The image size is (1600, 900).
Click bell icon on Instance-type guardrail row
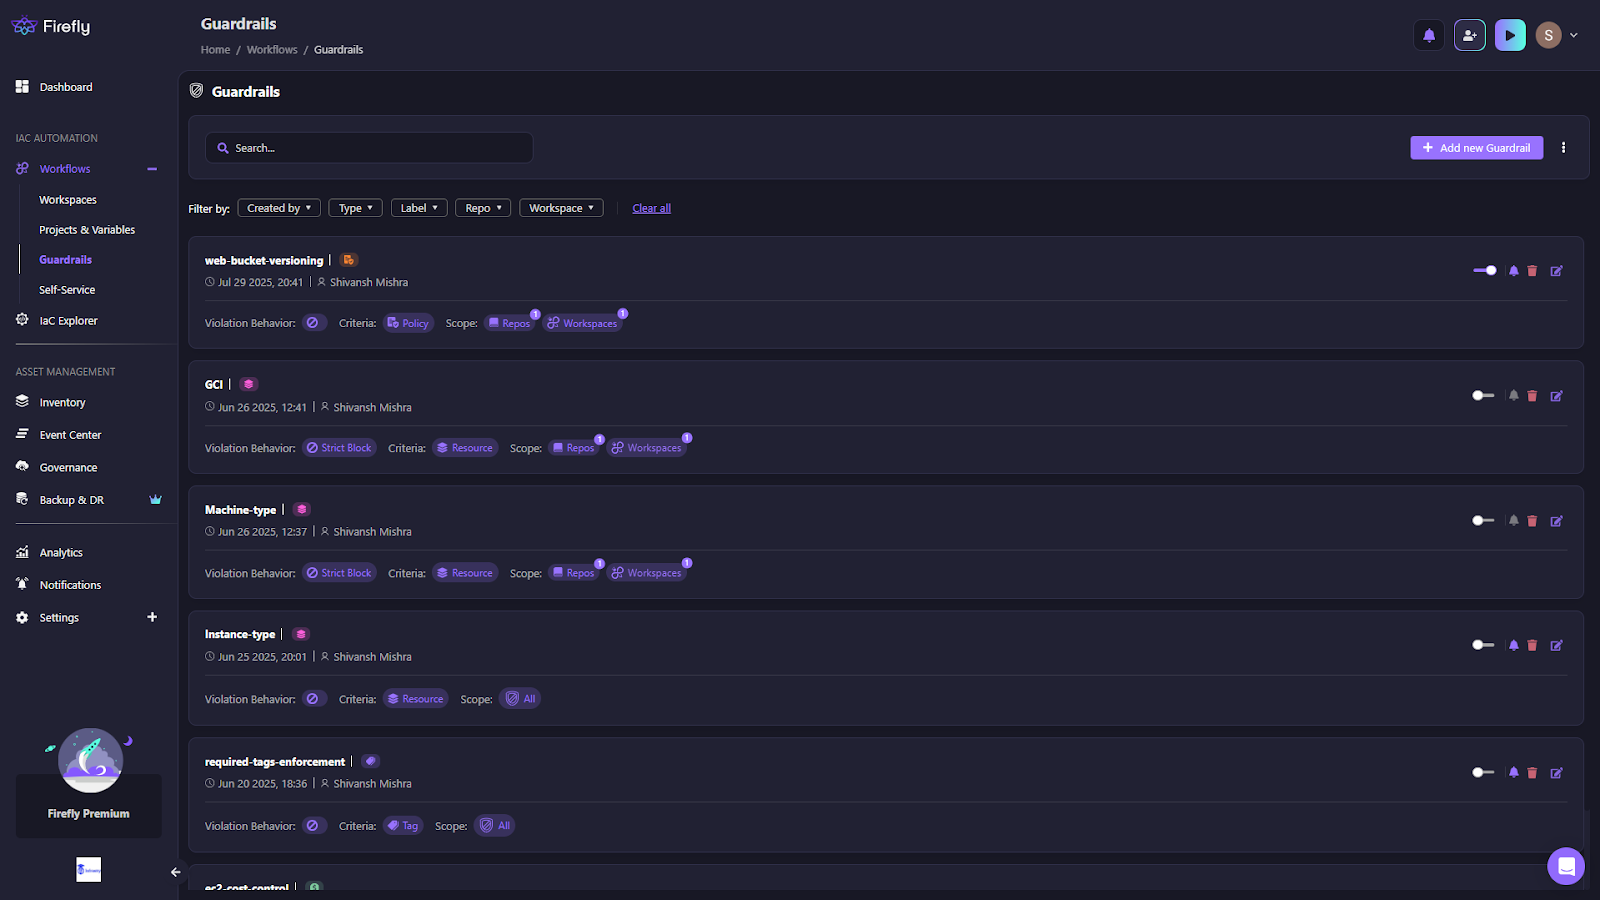tap(1513, 646)
